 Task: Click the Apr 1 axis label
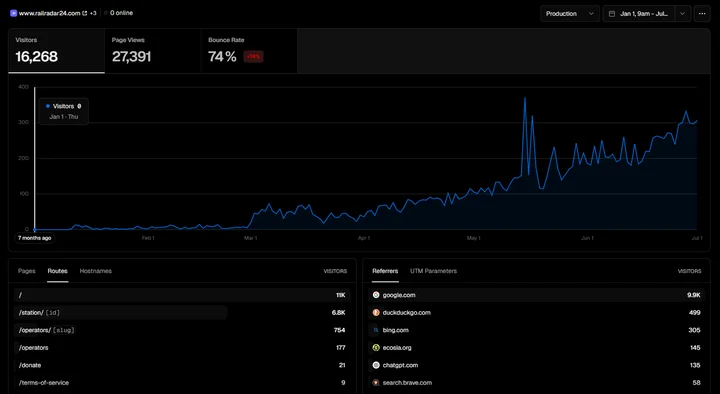click(364, 238)
